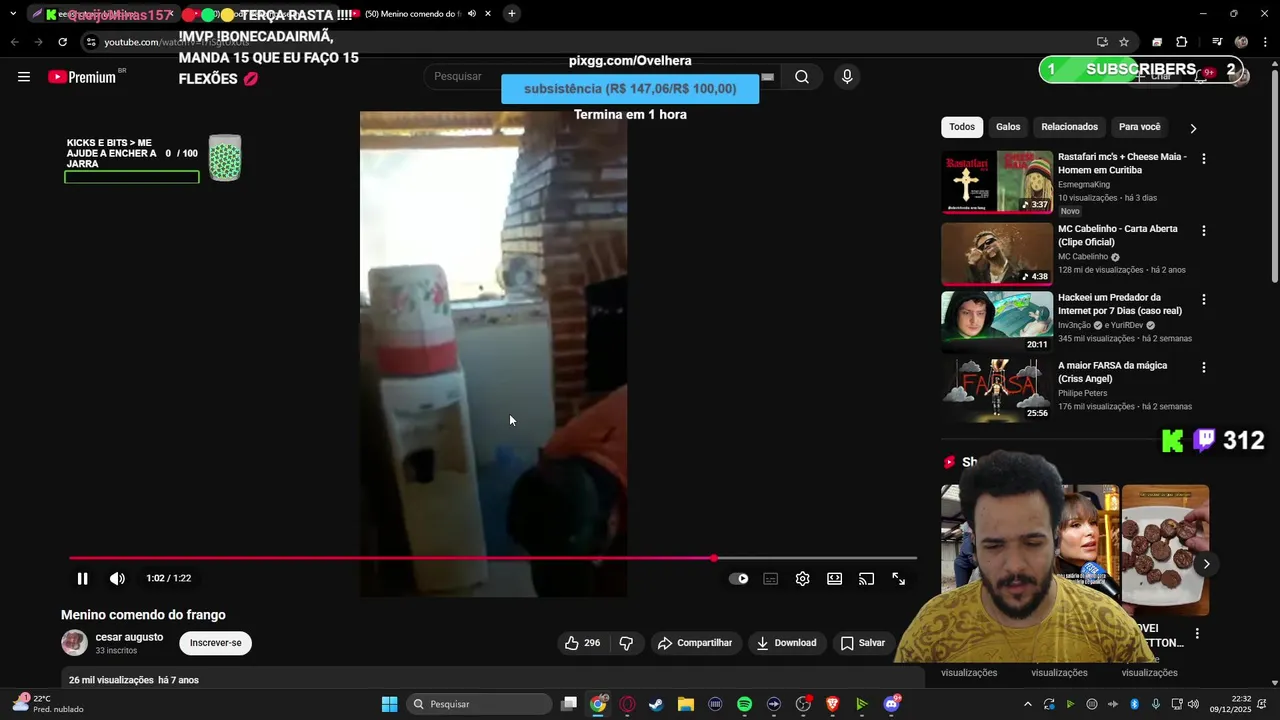Cast video with Play on TV icon
Viewport: 1280px width, 720px height.
click(x=867, y=578)
